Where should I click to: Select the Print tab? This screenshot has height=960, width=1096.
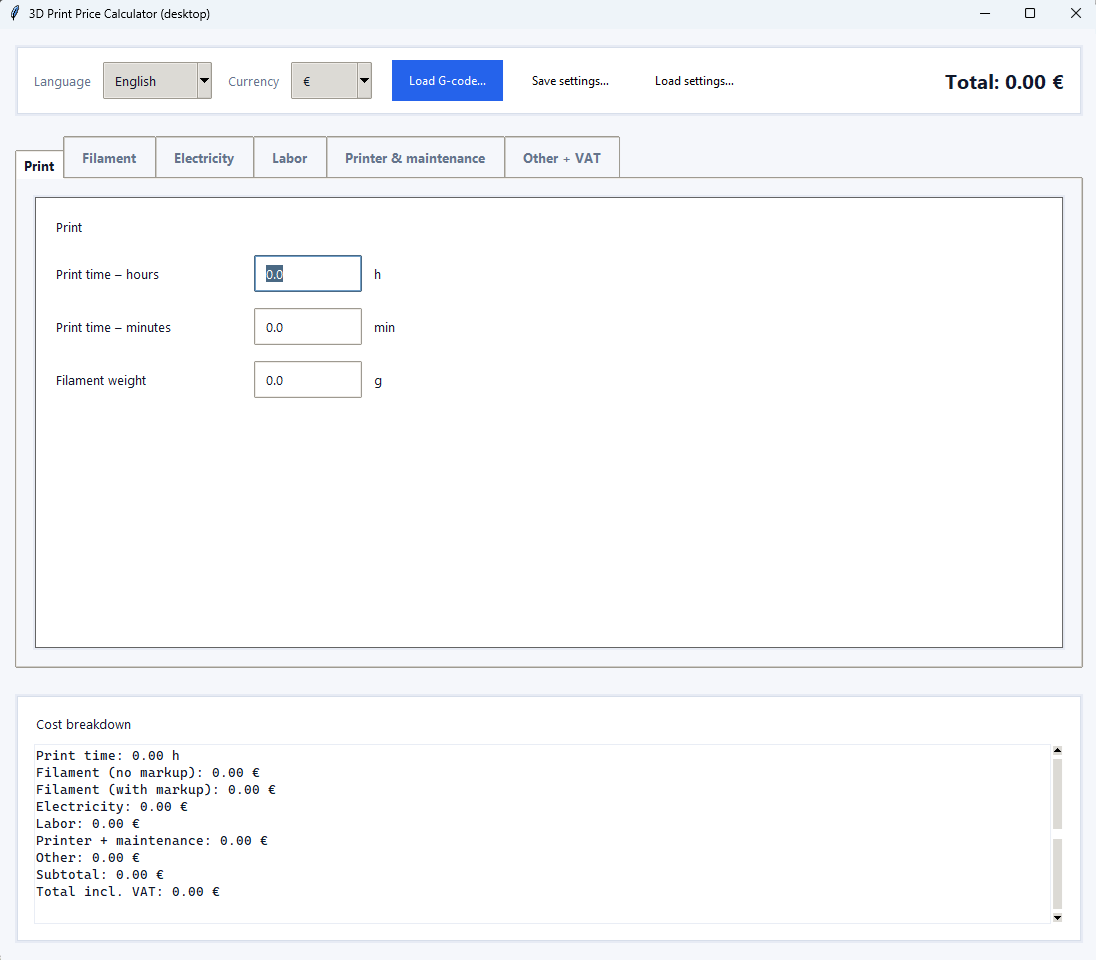(x=39, y=166)
